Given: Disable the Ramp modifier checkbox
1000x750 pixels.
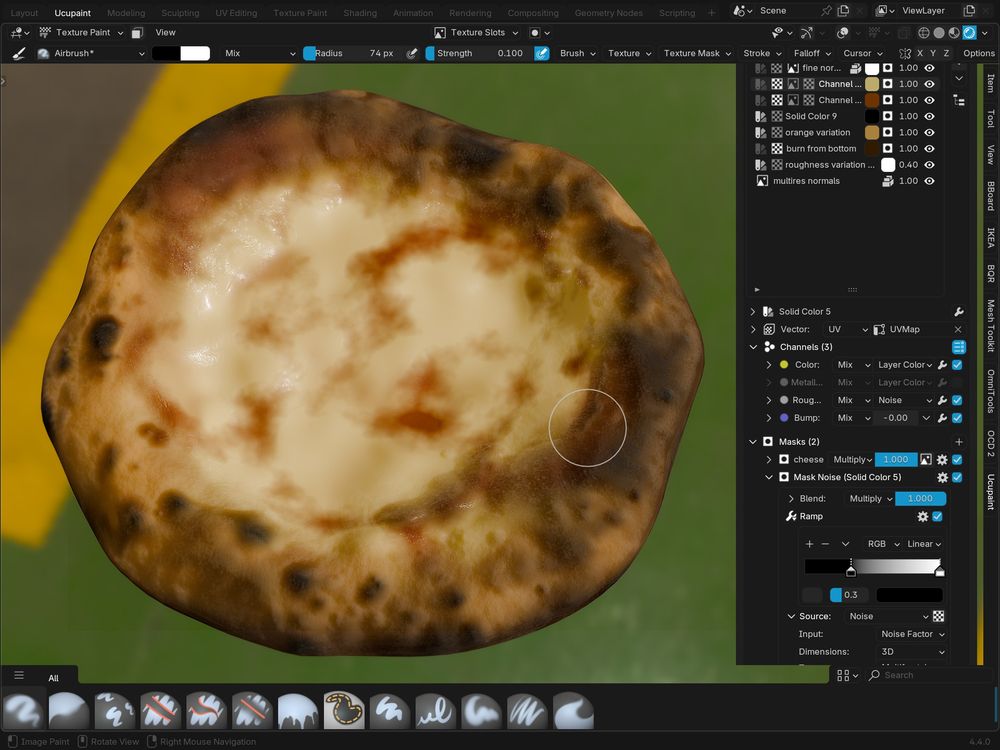Looking at the screenshot, I should point(938,517).
